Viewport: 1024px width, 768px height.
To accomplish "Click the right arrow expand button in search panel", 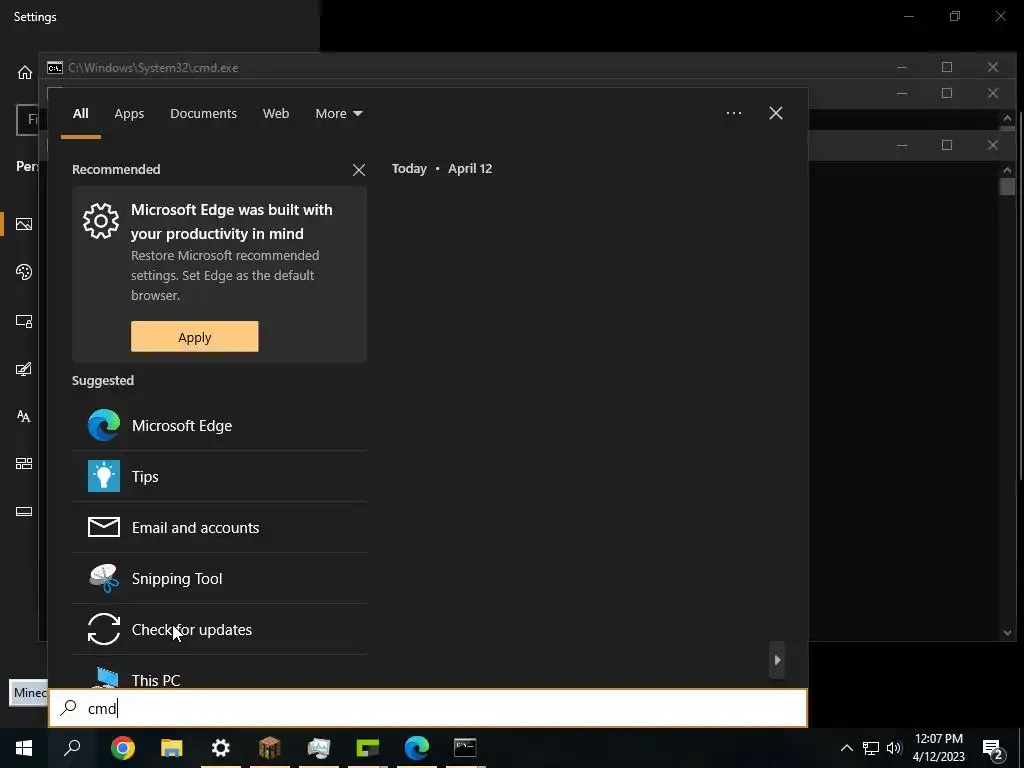I will [x=777, y=660].
